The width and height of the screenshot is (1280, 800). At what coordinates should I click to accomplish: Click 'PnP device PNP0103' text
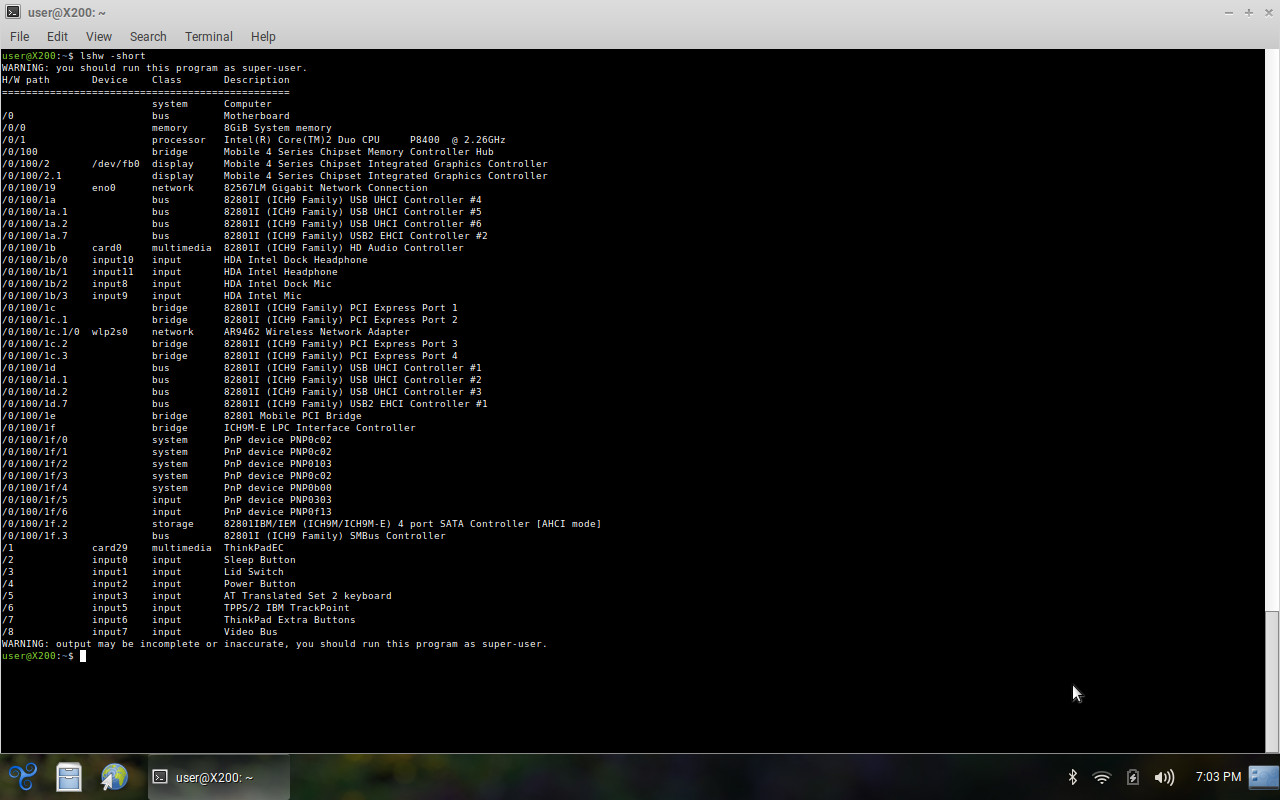point(278,464)
